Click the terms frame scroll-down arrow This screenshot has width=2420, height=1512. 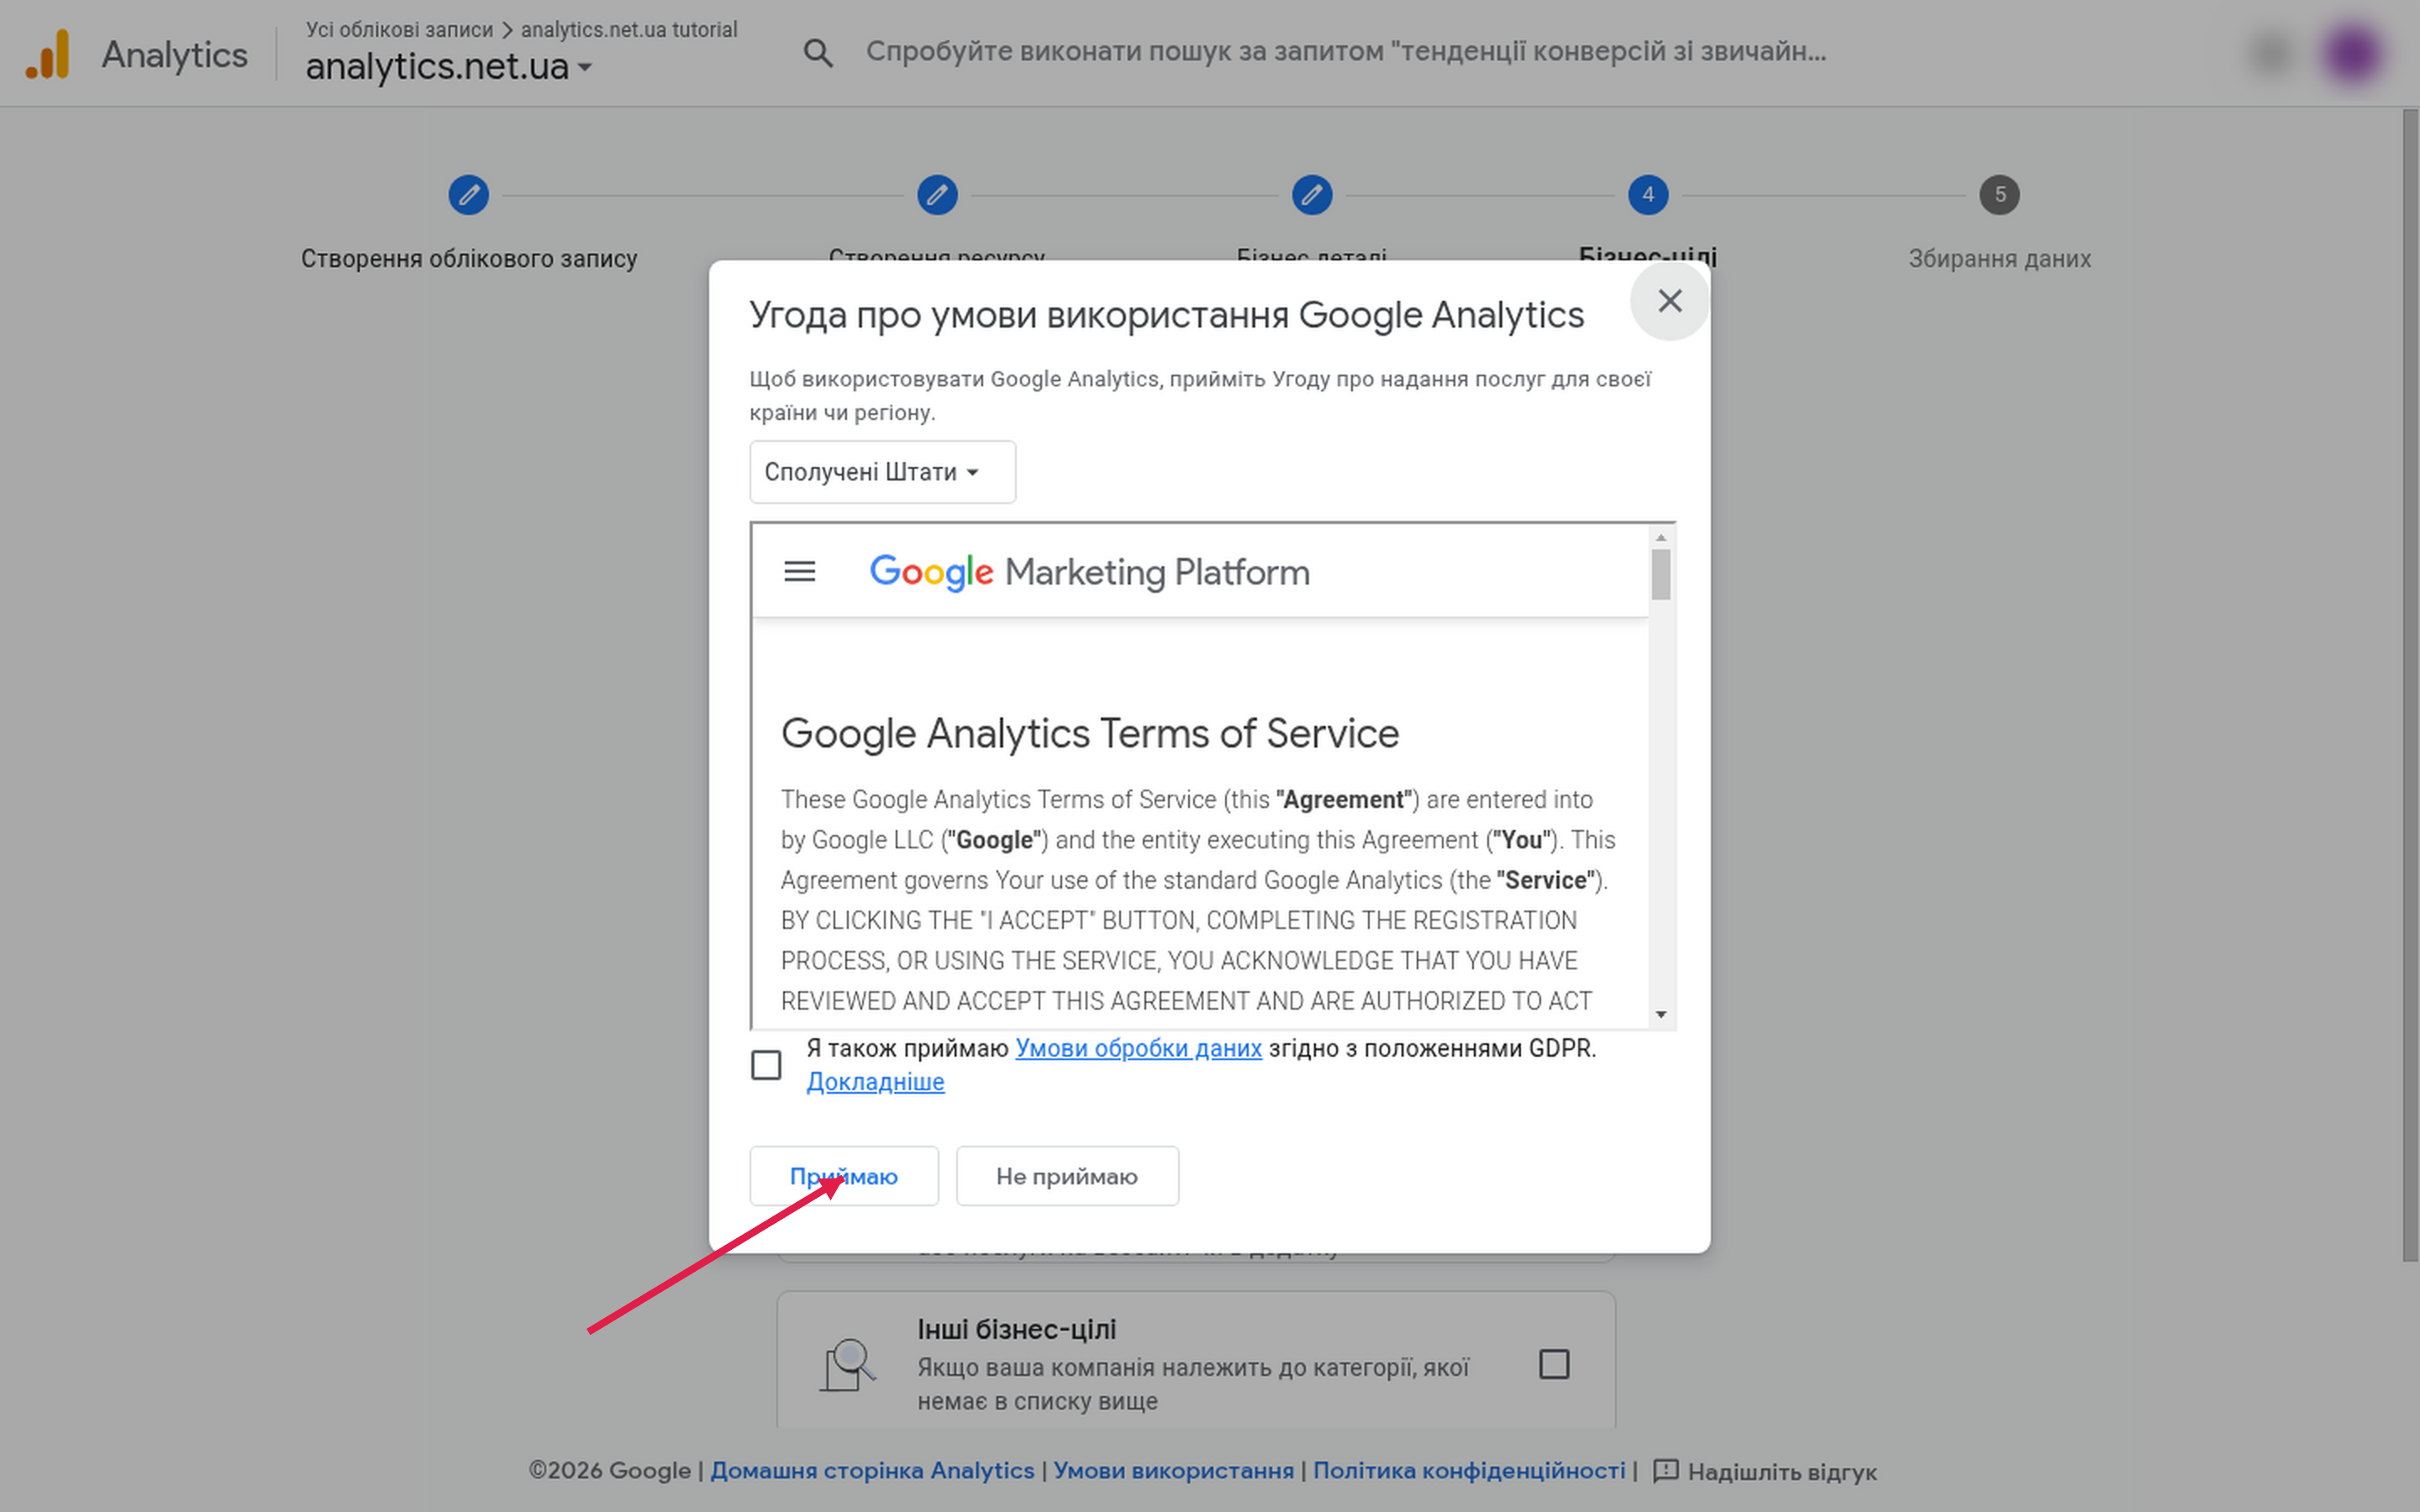pyautogui.click(x=1661, y=1015)
